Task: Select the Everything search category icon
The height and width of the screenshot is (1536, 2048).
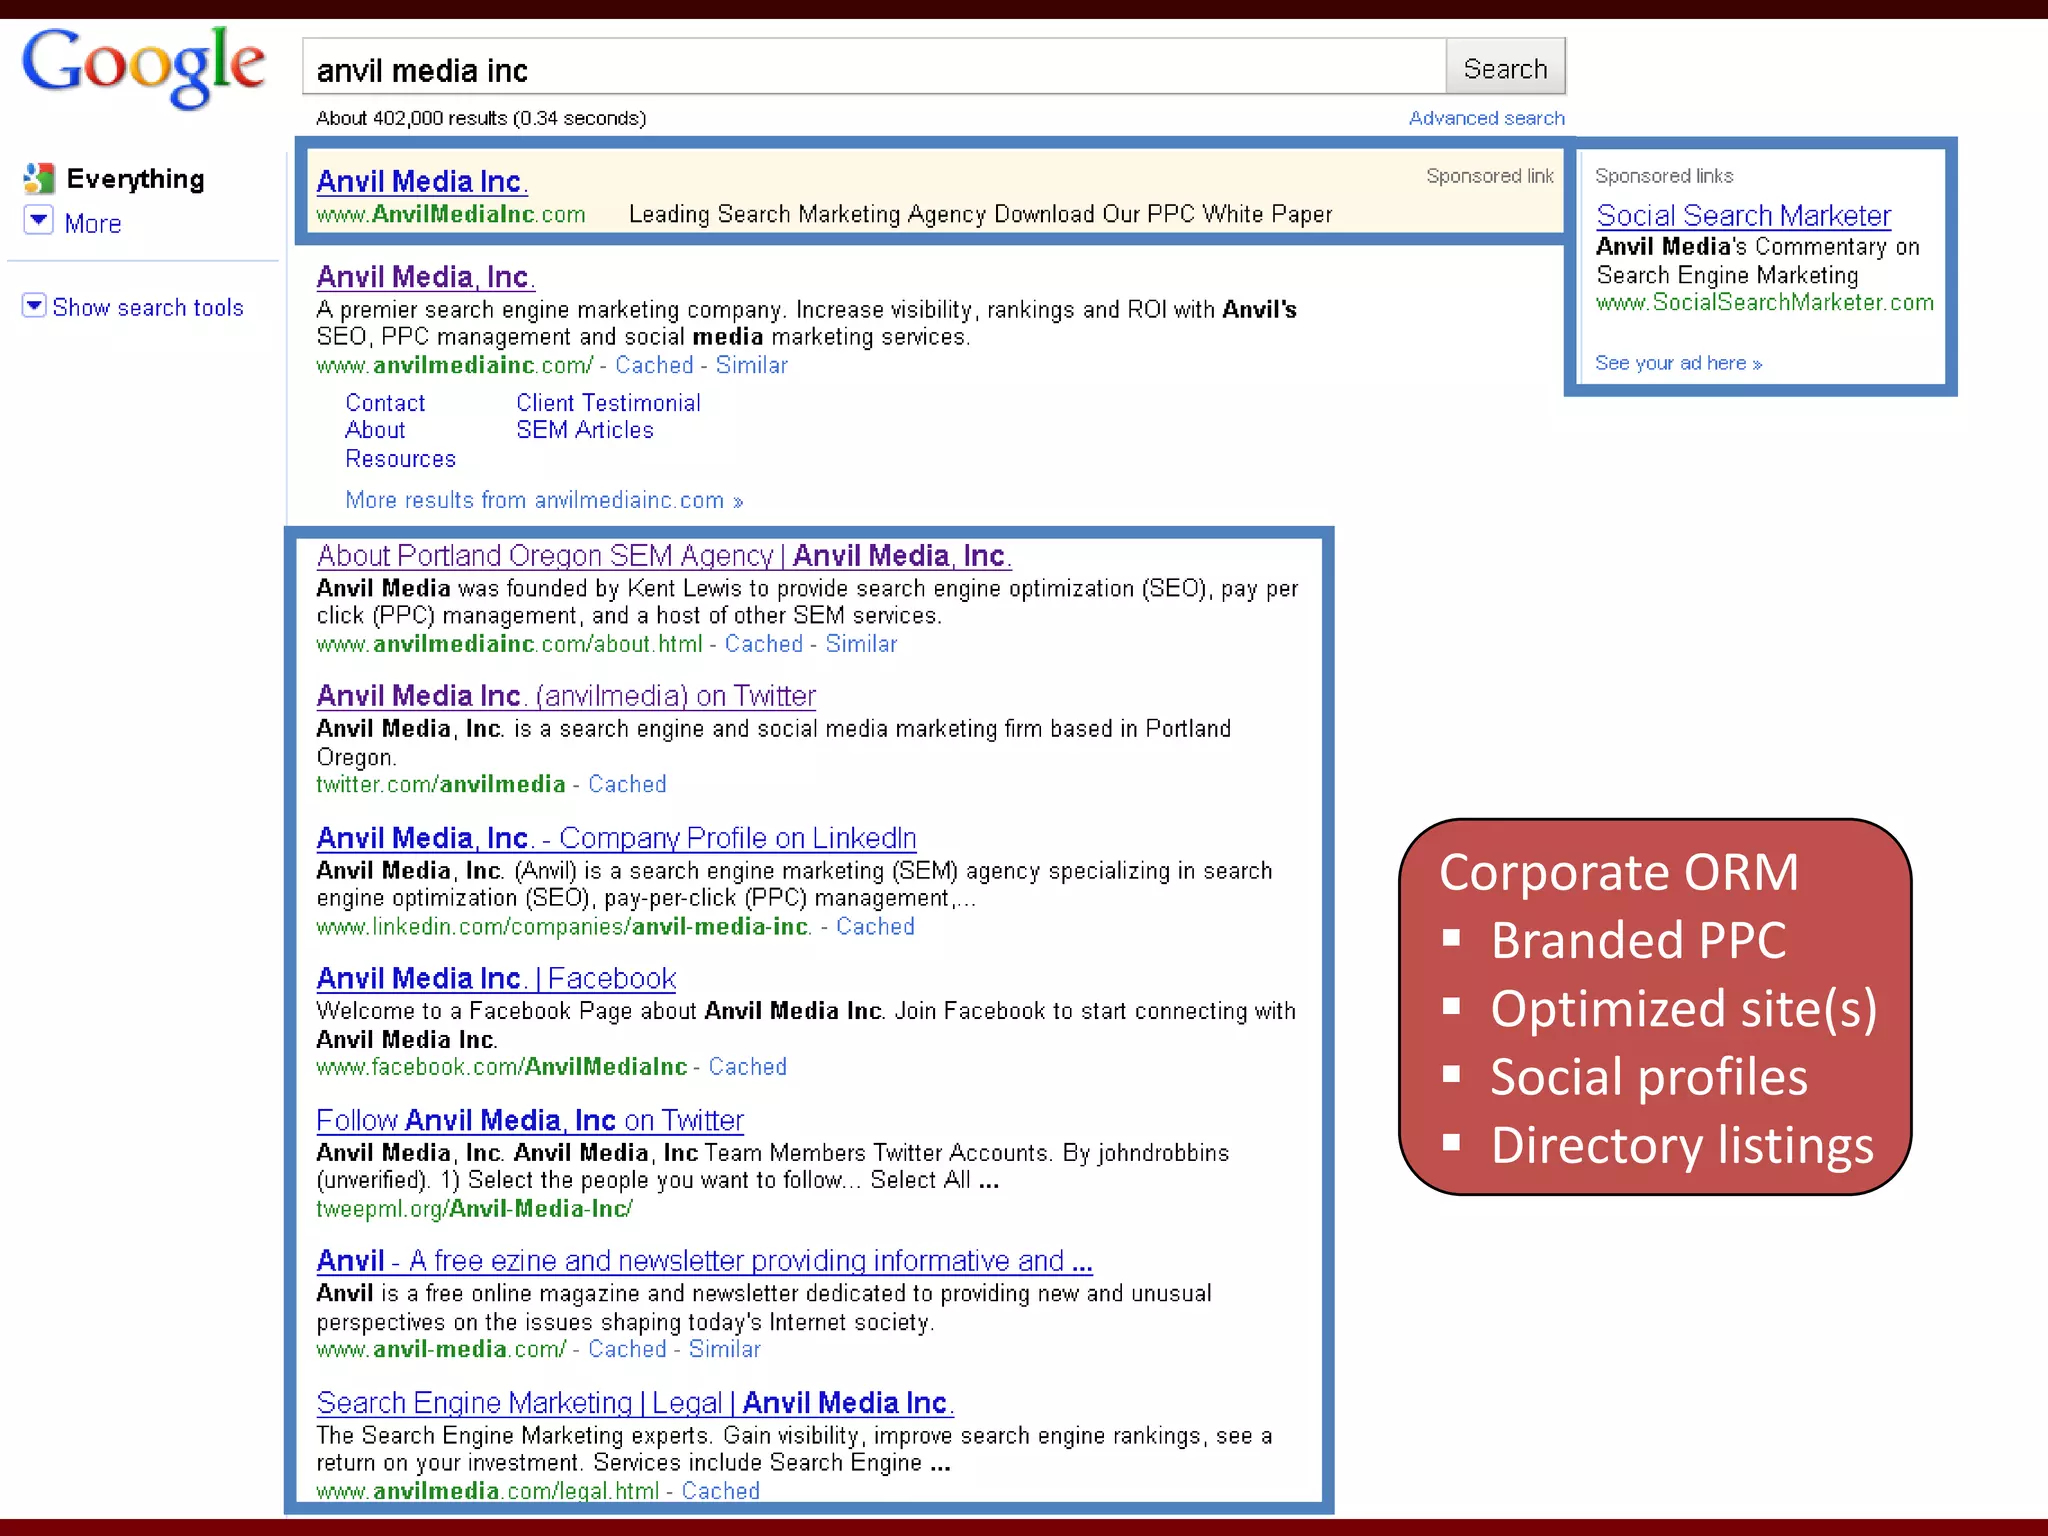Action: point(38,178)
